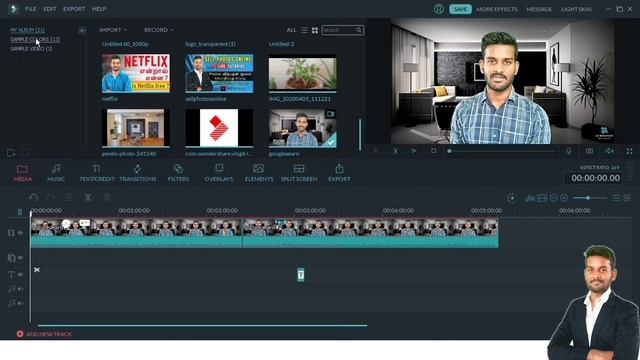Viewport: 640px width, 360px height.
Task: Open the EDIT menu
Action: tap(50, 9)
